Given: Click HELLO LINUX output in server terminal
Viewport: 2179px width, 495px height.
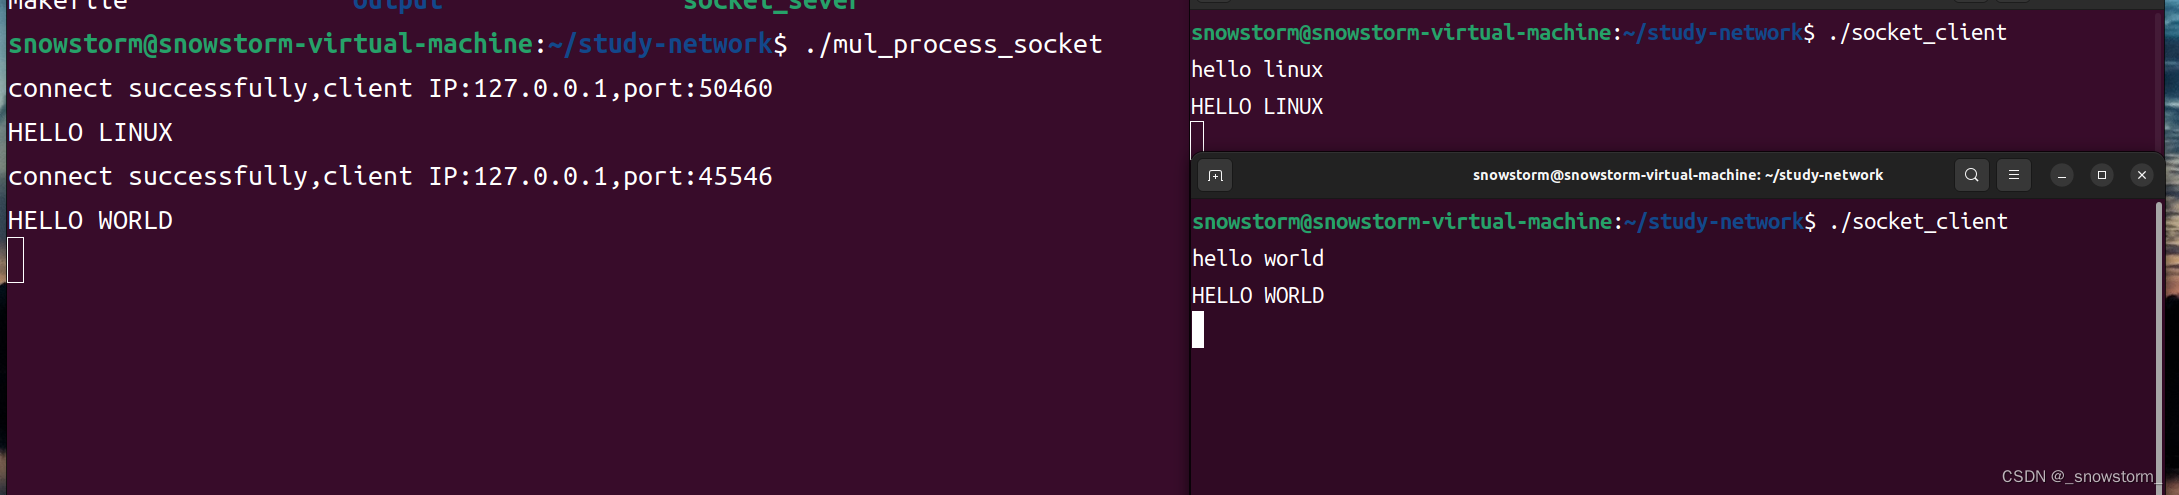Looking at the screenshot, I should 90,132.
